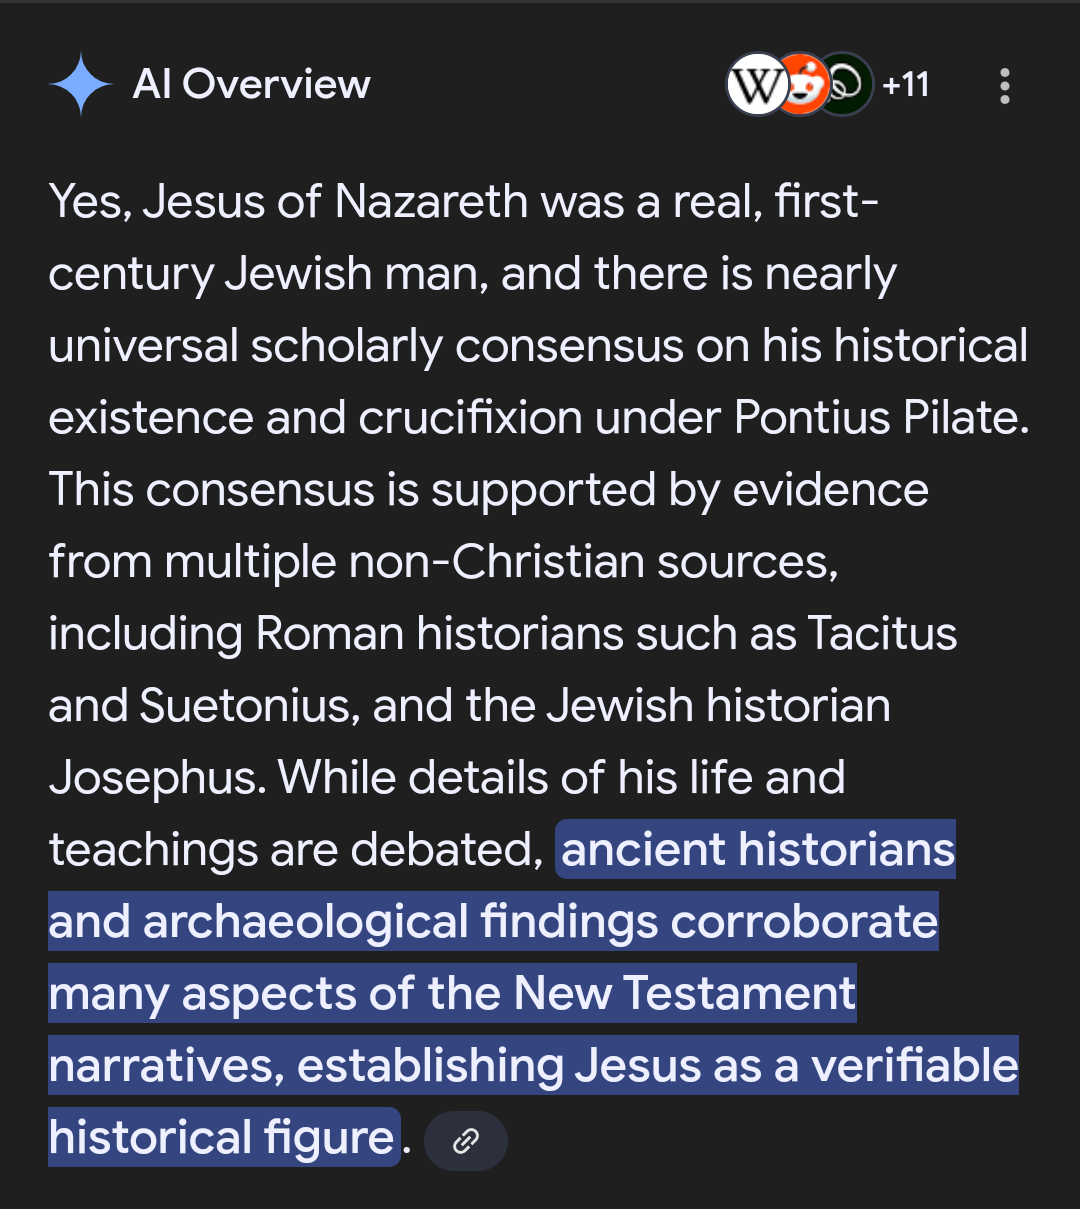Open the Wikipedia source icon
1080x1209 pixels.
pyautogui.click(x=756, y=85)
